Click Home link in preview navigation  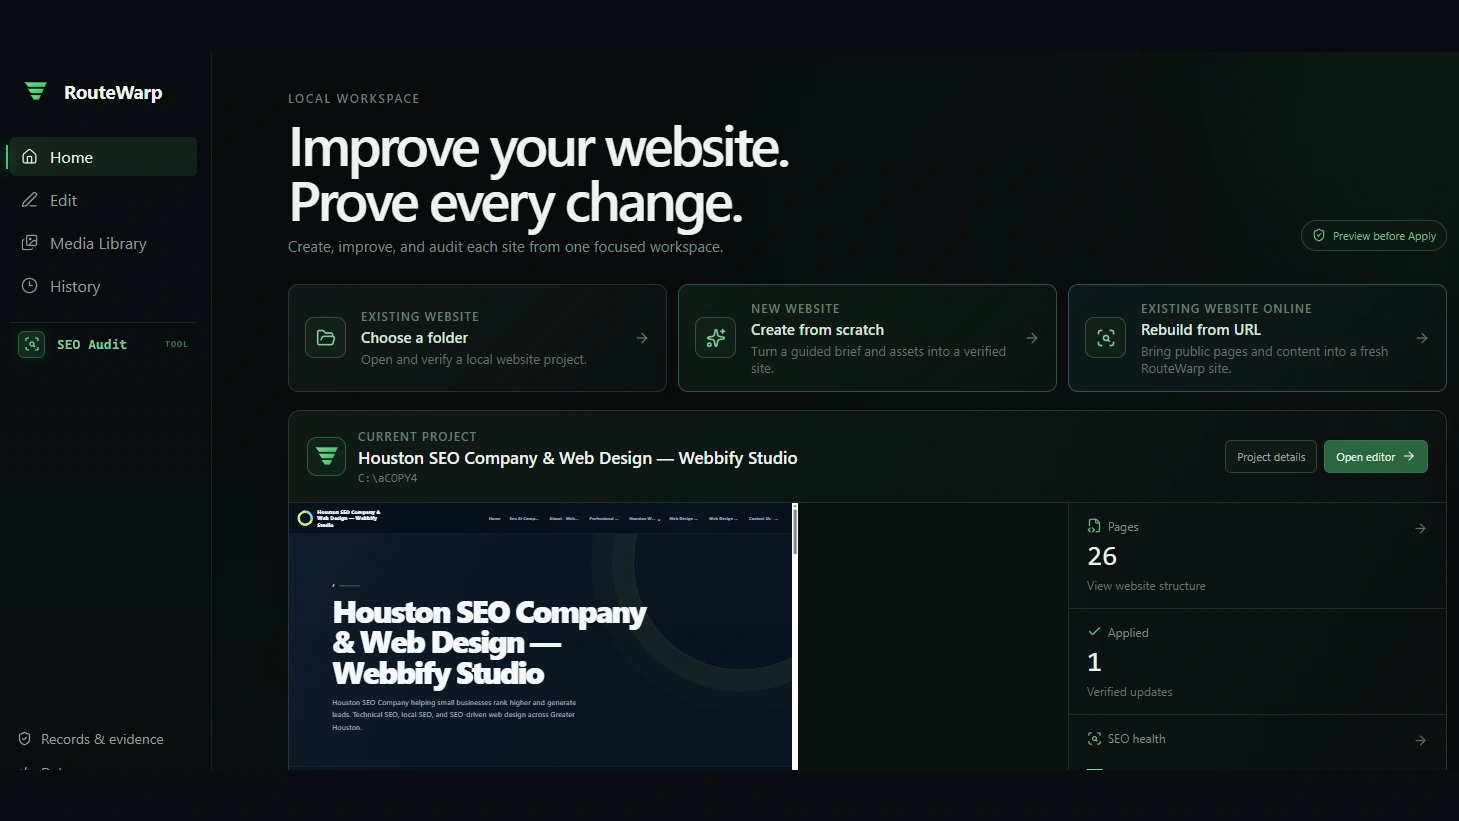coord(494,519)
